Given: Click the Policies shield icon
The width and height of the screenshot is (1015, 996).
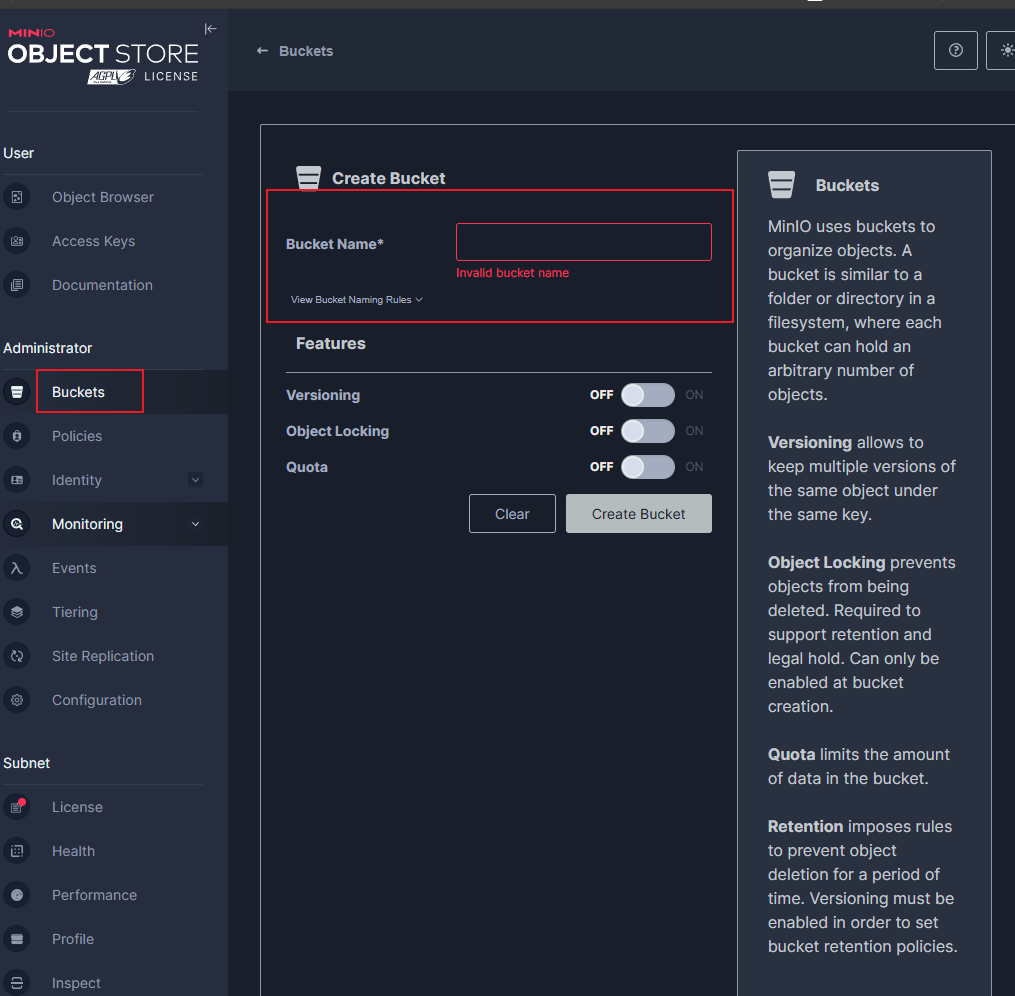Looking at the screenshot, I should [x=17, y=436].
